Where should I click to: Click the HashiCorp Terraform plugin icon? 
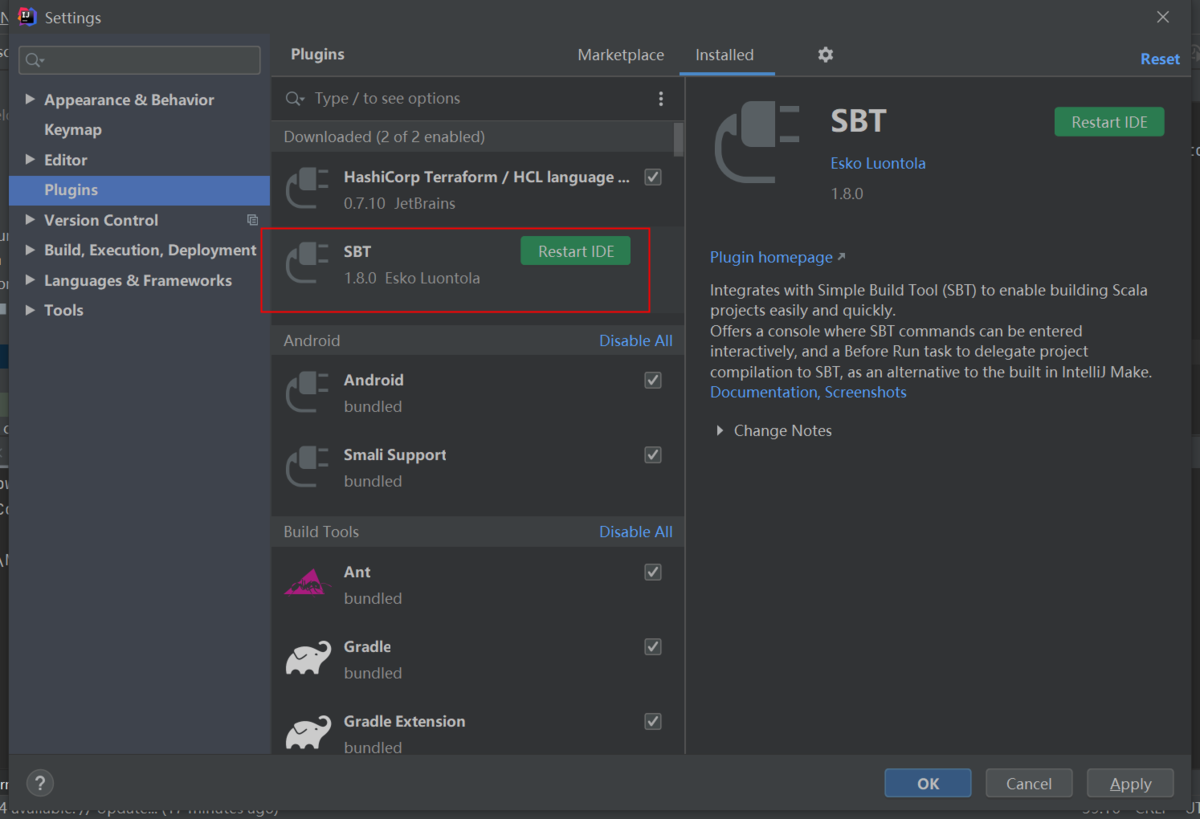click(x=308, y=189)
